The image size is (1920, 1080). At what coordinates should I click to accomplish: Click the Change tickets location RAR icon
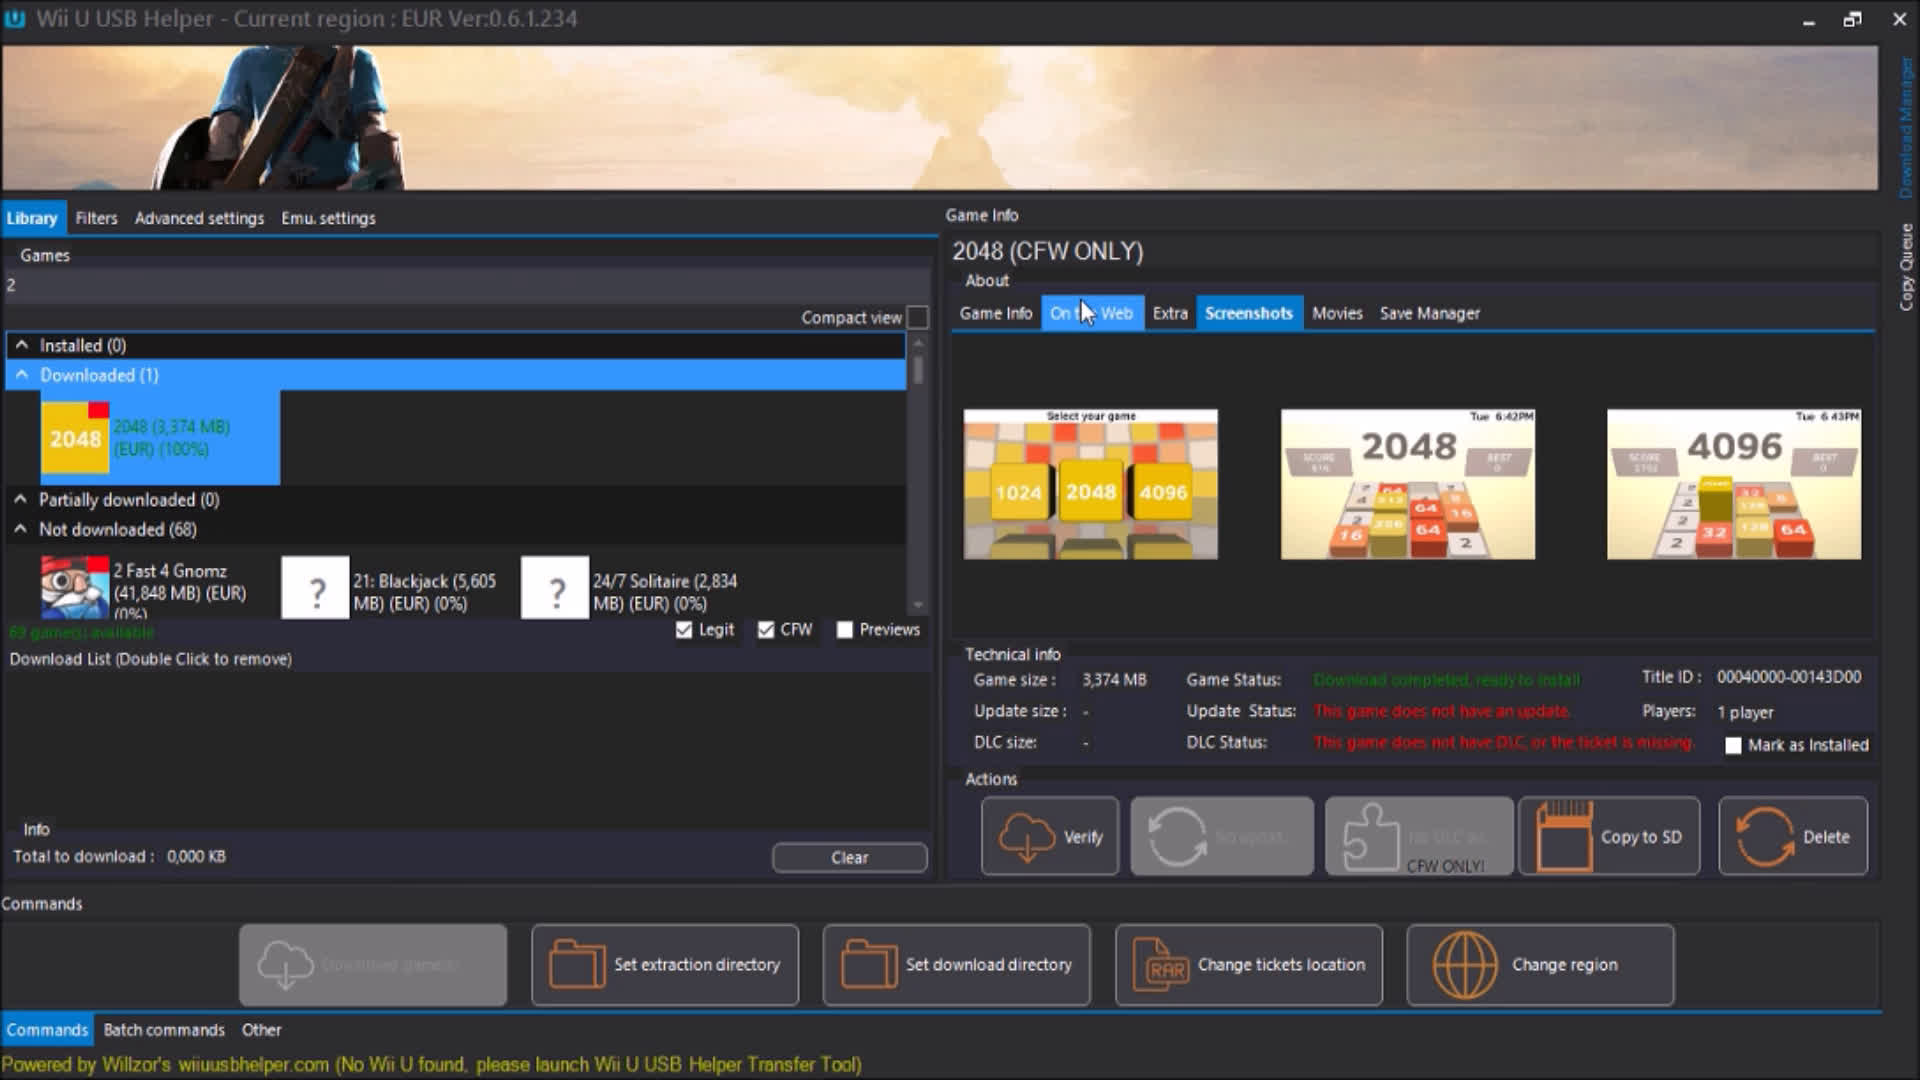(1160, 965)
